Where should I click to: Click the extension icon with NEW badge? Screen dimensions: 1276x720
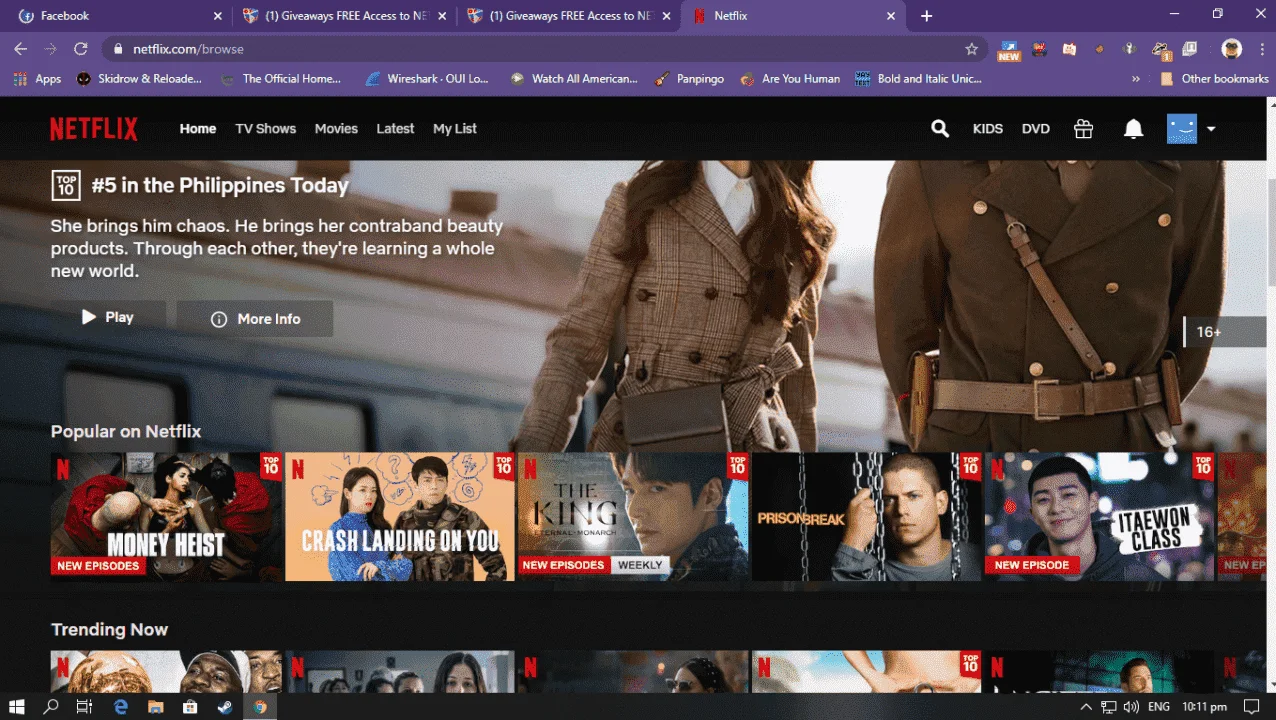tap(1008, 50)
